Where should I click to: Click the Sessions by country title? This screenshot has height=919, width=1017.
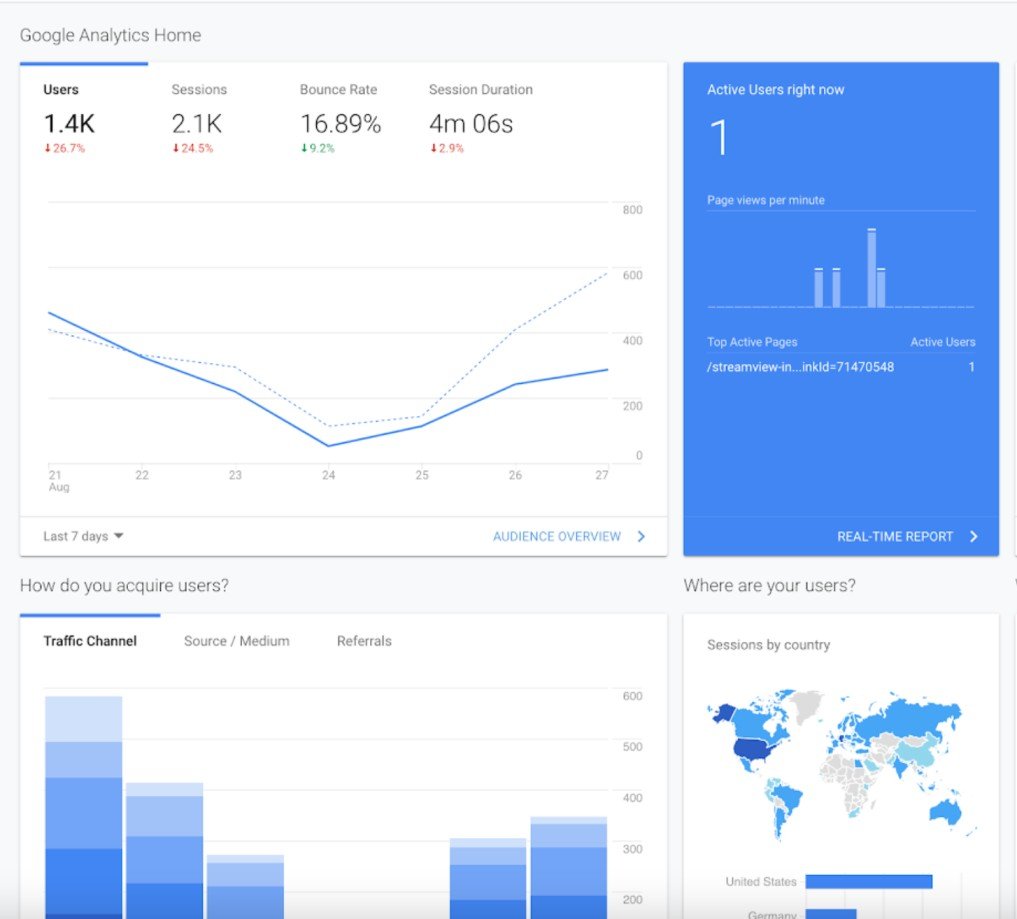768,645
